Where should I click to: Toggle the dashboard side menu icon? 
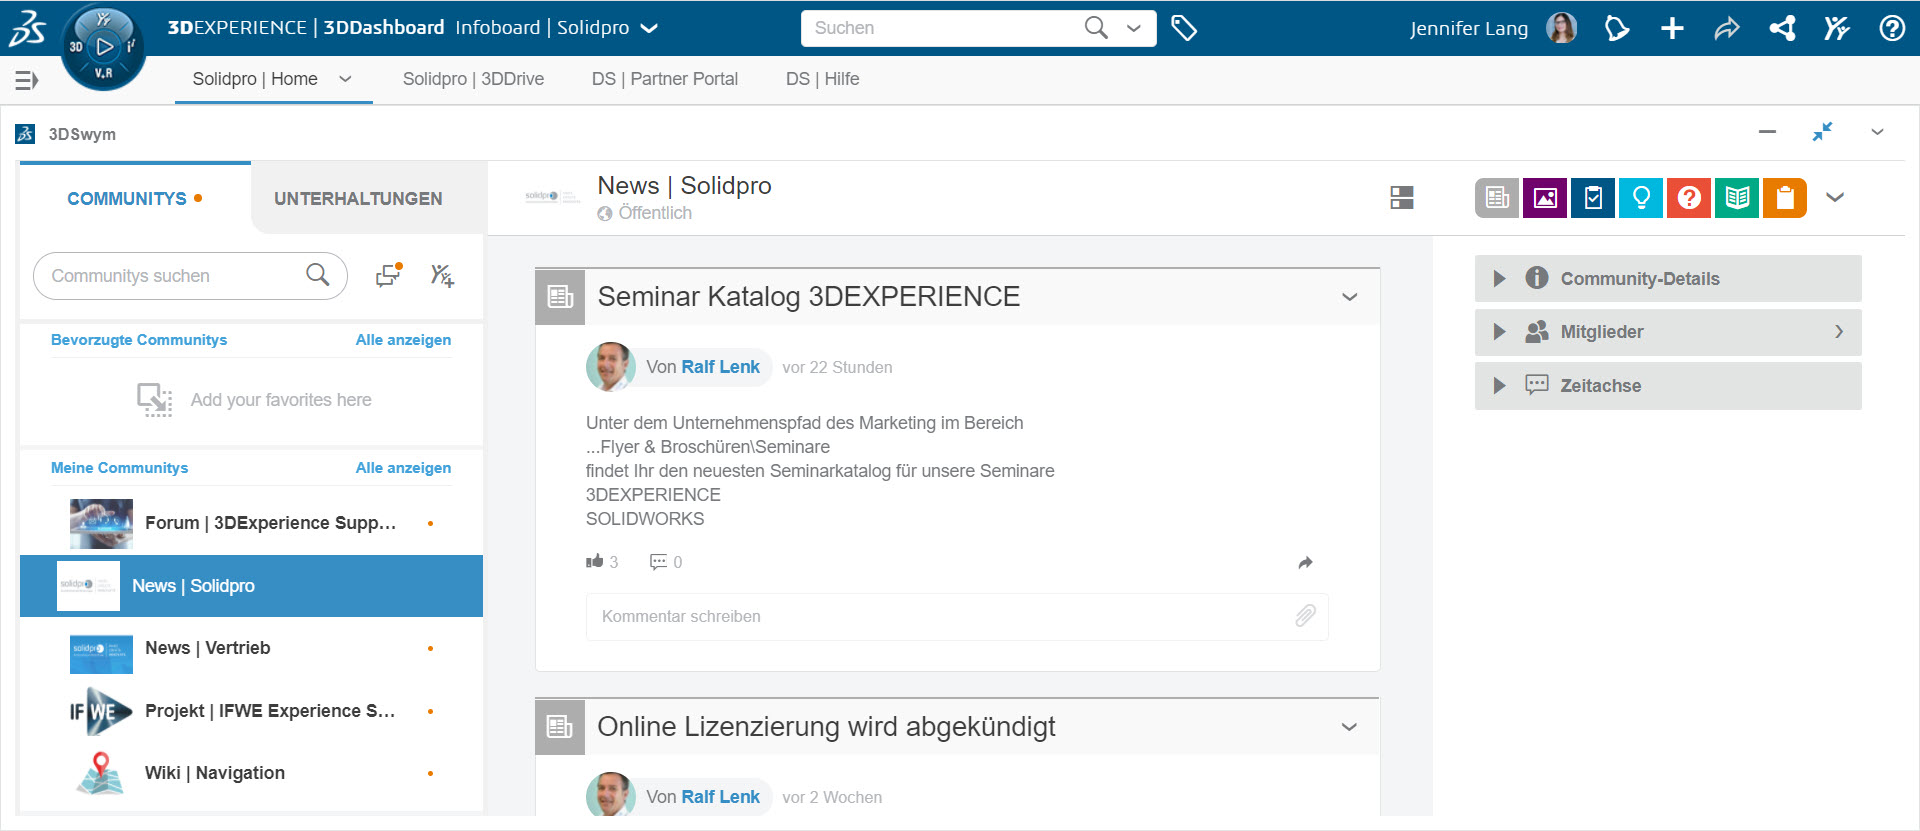[x=27, y=80]
